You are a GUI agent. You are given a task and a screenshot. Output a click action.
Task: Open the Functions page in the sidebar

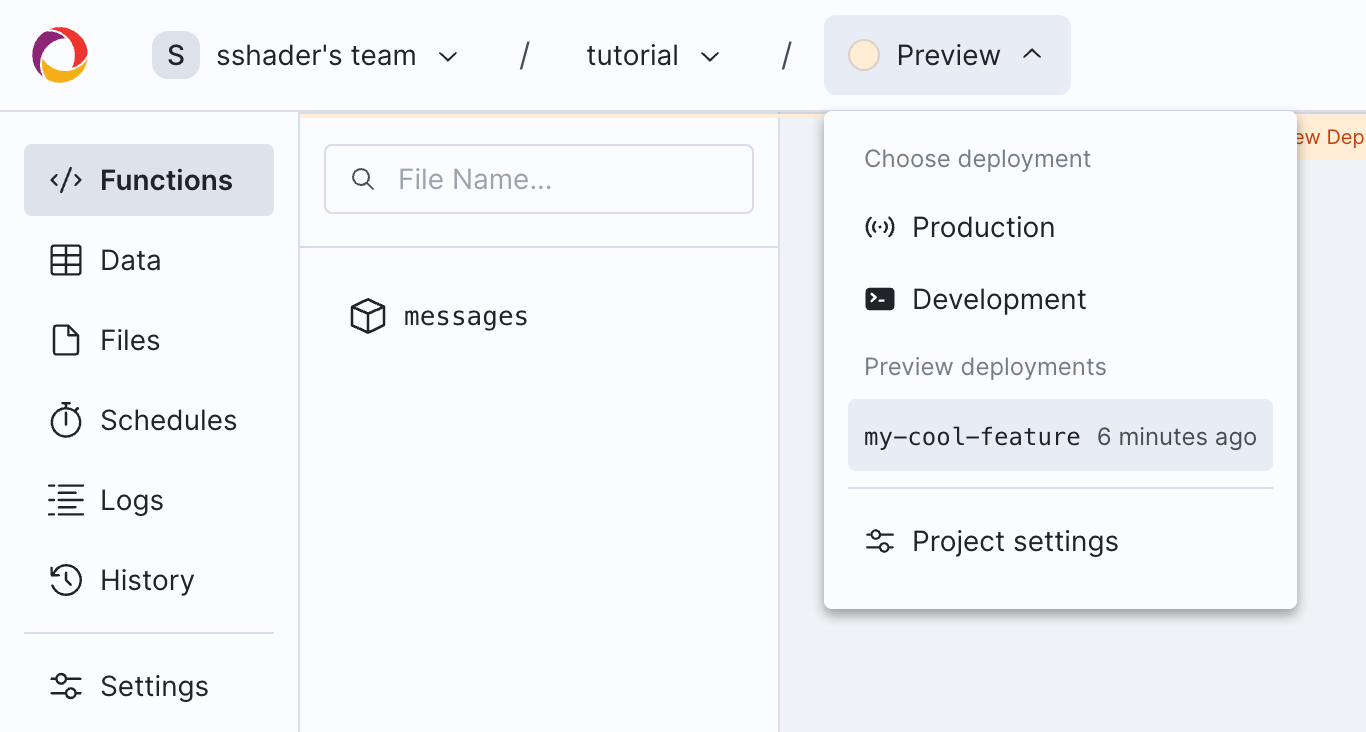(x=149, y=180)
